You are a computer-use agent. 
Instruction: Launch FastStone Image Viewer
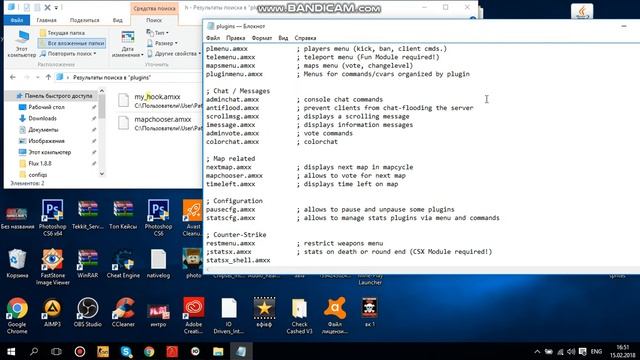[x=52, y=266]
